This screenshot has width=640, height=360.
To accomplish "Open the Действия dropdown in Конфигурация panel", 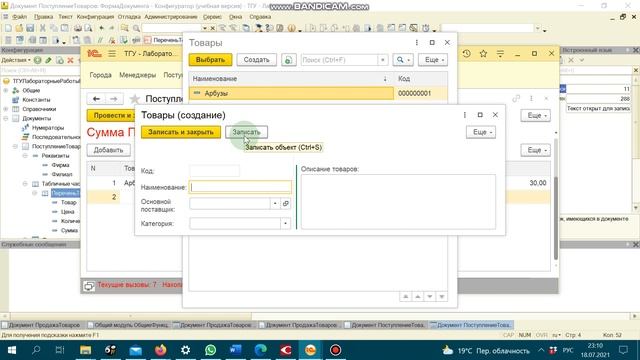I will point(16,60).
